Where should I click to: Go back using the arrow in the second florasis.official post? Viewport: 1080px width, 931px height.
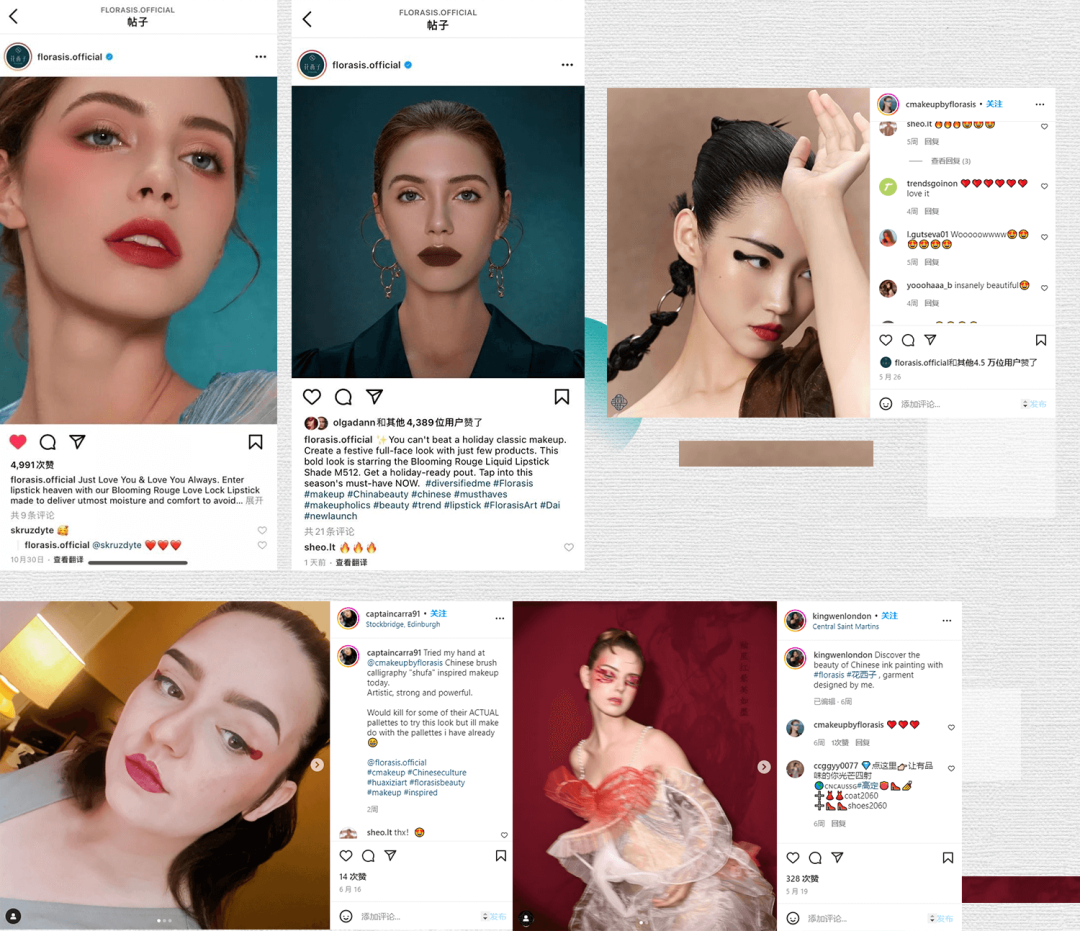[x=307, y=19]
